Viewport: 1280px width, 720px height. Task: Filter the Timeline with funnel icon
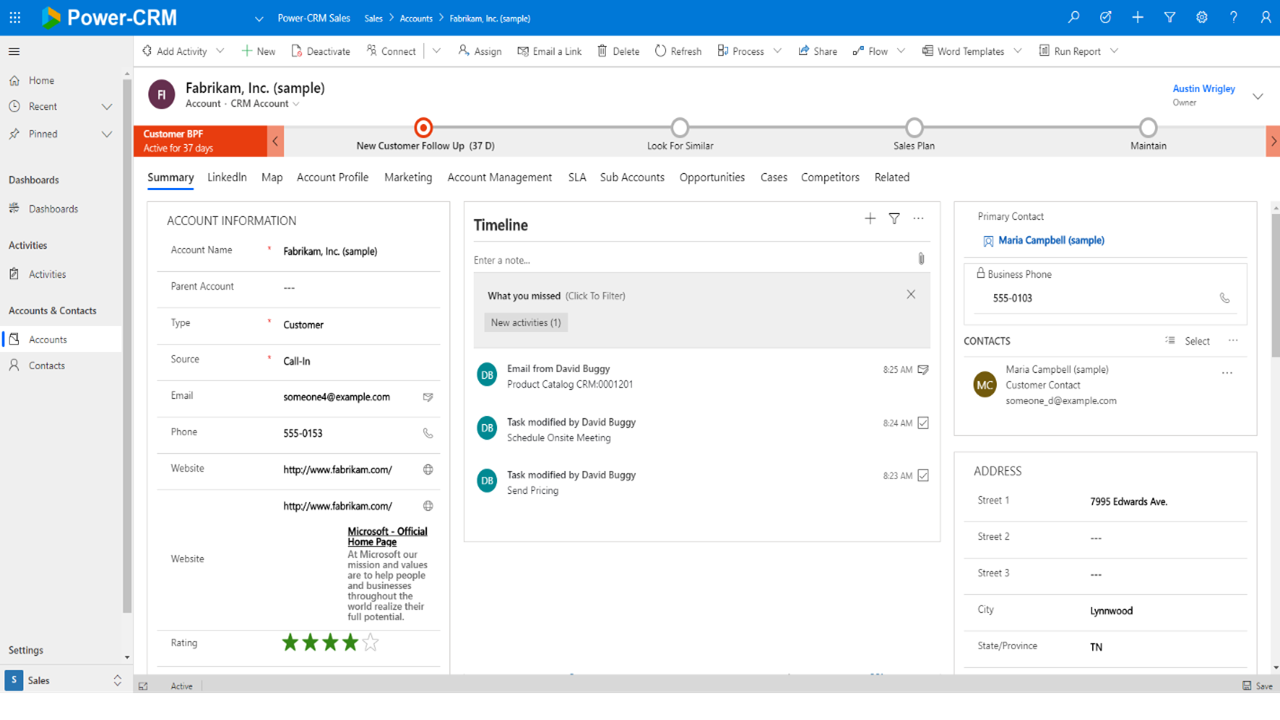pos(895,218)
